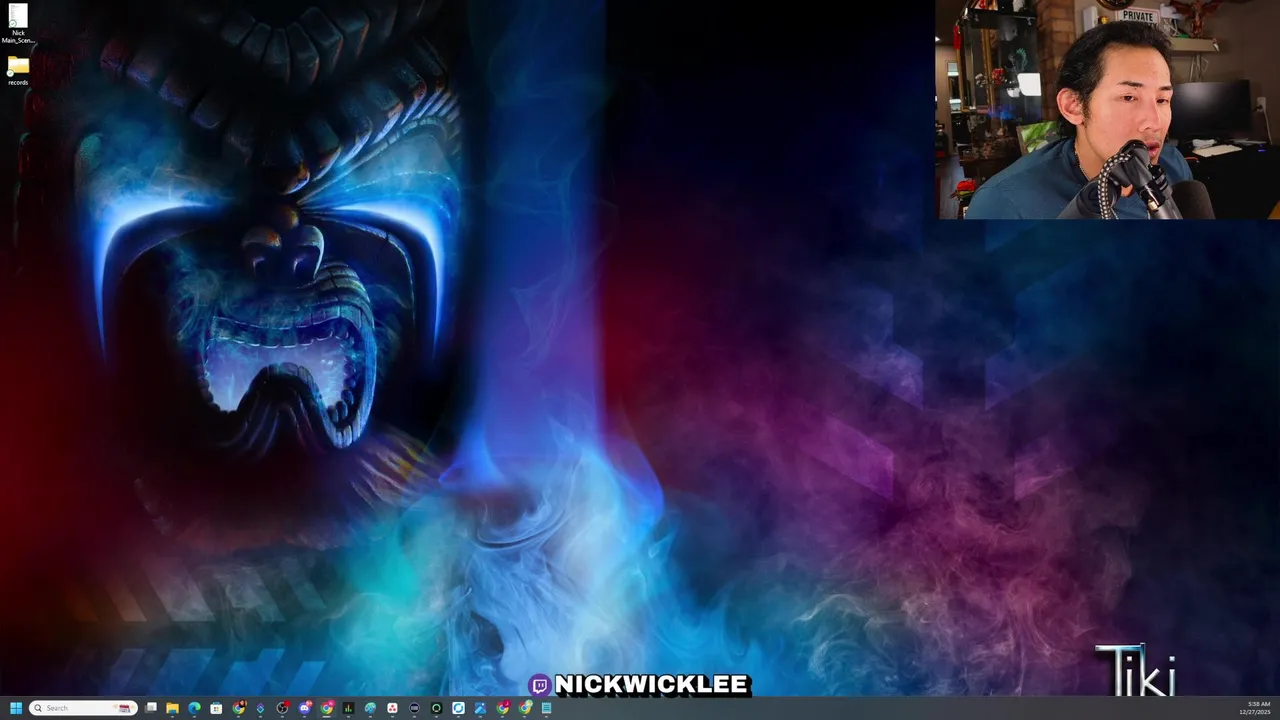Open the Chrome icon beside Microsoft Store
This screenshot has width=1280, height=720.
click(x=239, y=708)
